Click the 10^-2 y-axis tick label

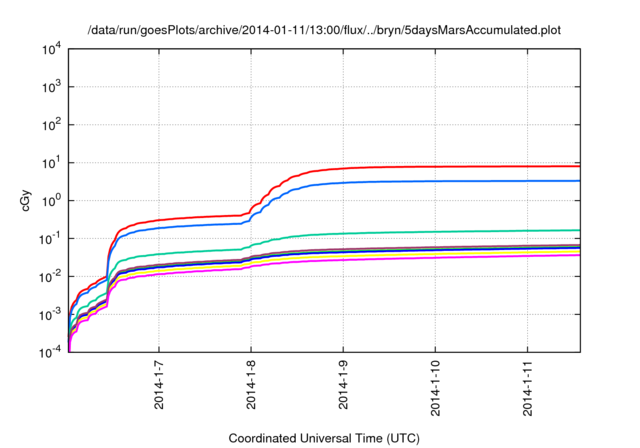[x=51, y=277]
